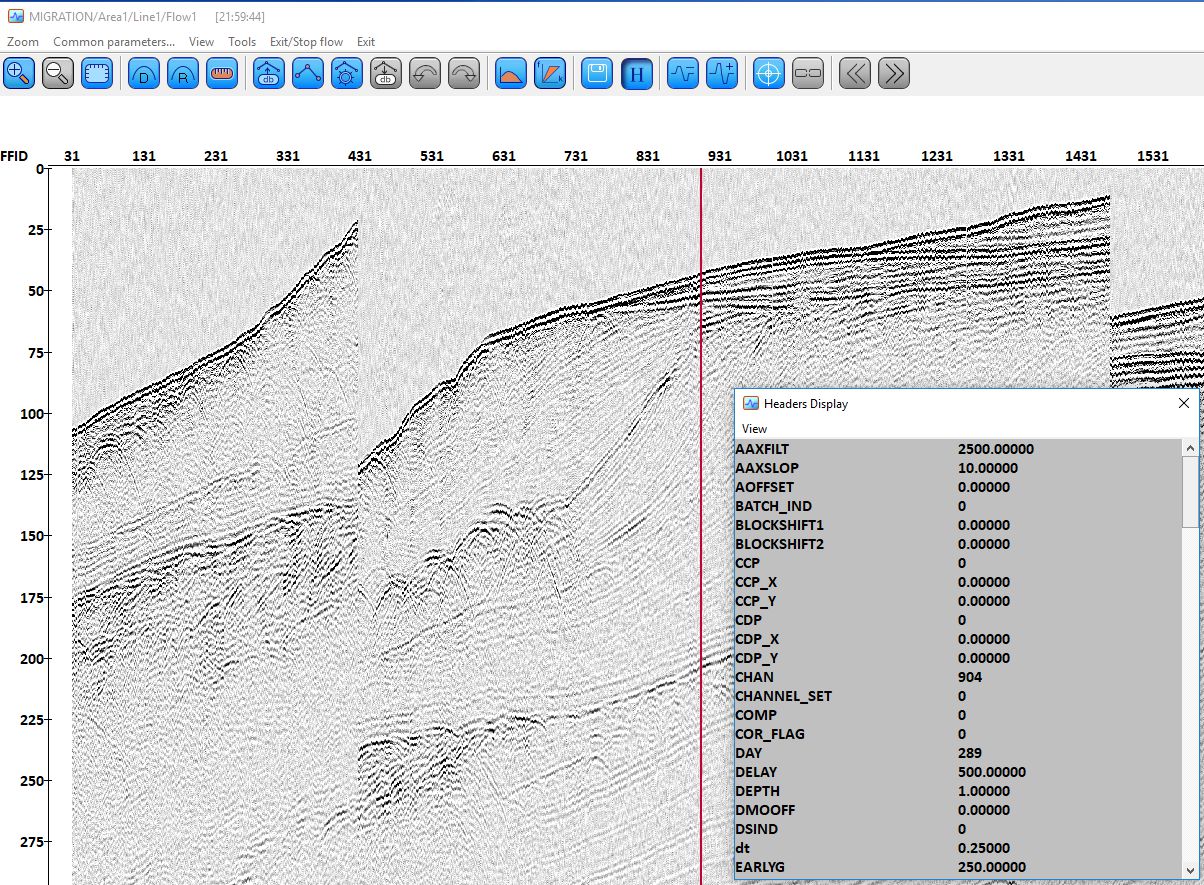Click the wavelet trace icon
Viewport: 1204px width, 885px height.
point(683,74)
